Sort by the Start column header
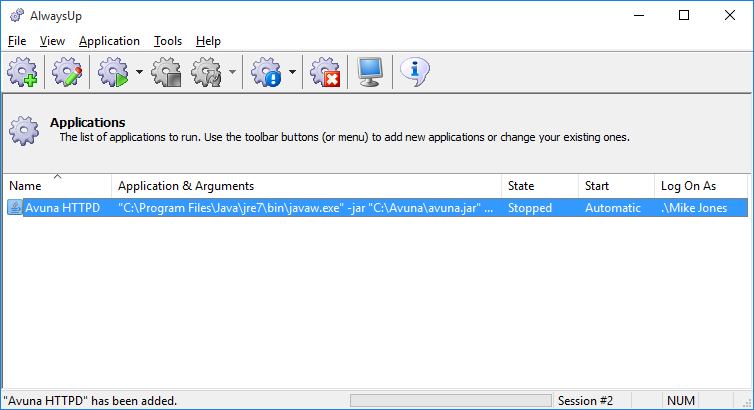Viewport: 754px width, 410px height. point(616,186)
